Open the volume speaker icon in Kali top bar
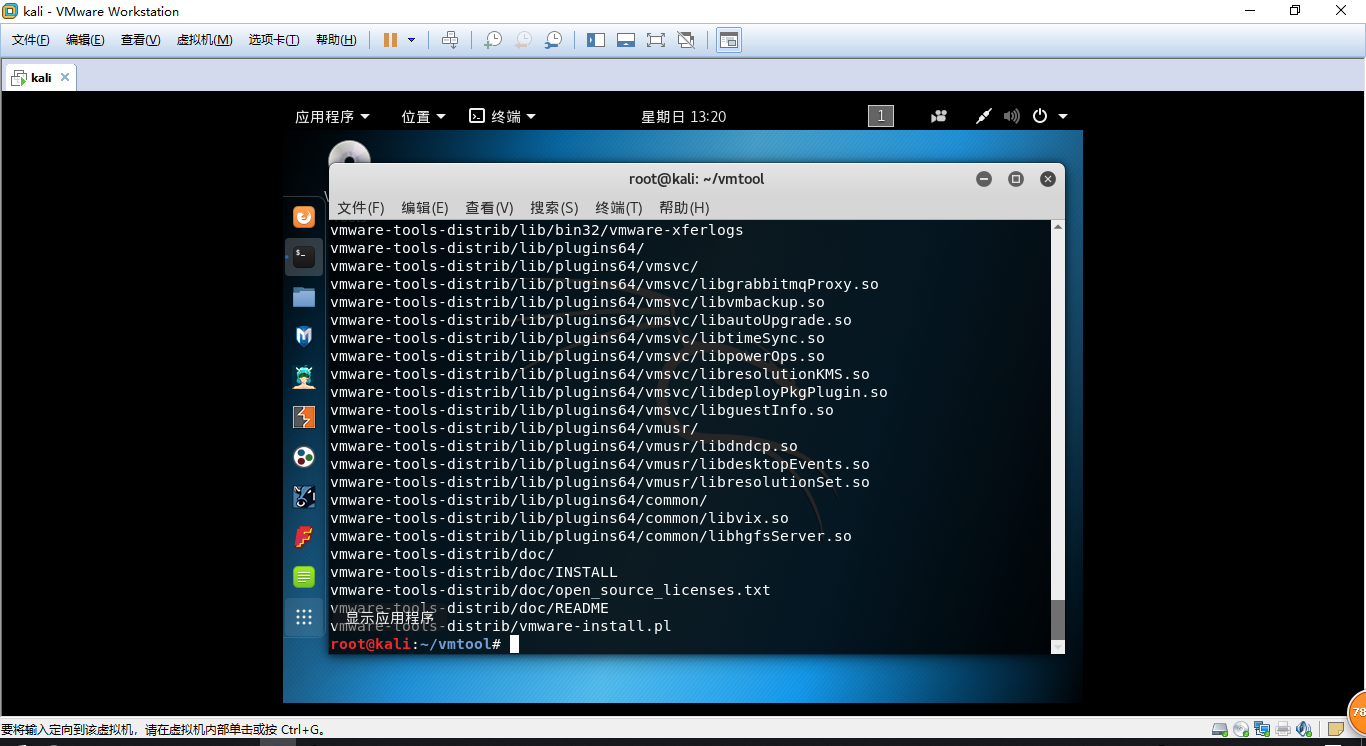Viewport: 1366px width, 746px height. pyautogui.click(x=1012, y=116)
